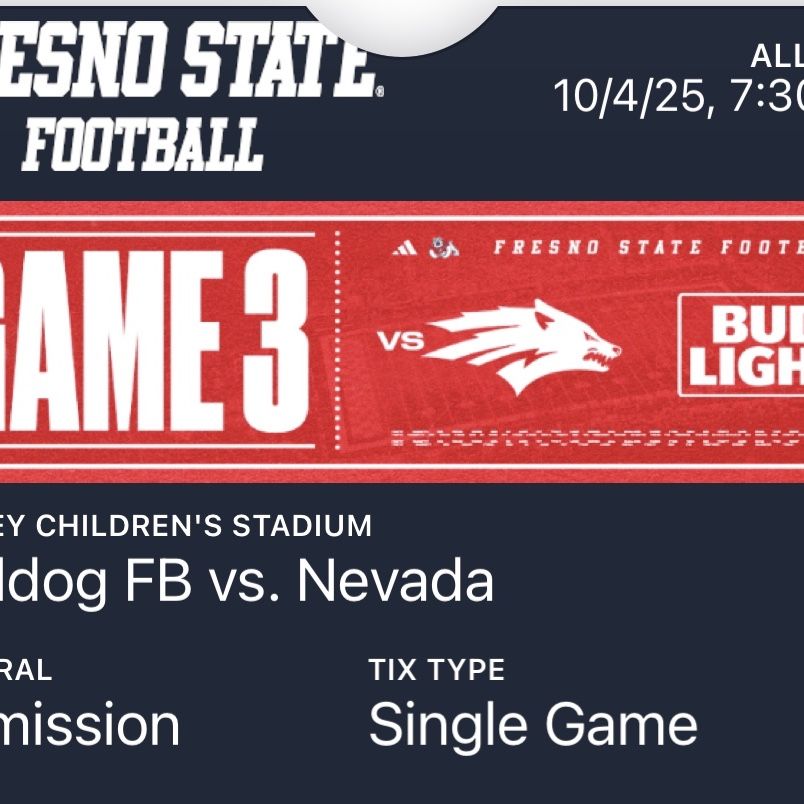Click the Adidas logo on banner
The image size is (804, 804).
pyautogui.click(x=405, y=249)
